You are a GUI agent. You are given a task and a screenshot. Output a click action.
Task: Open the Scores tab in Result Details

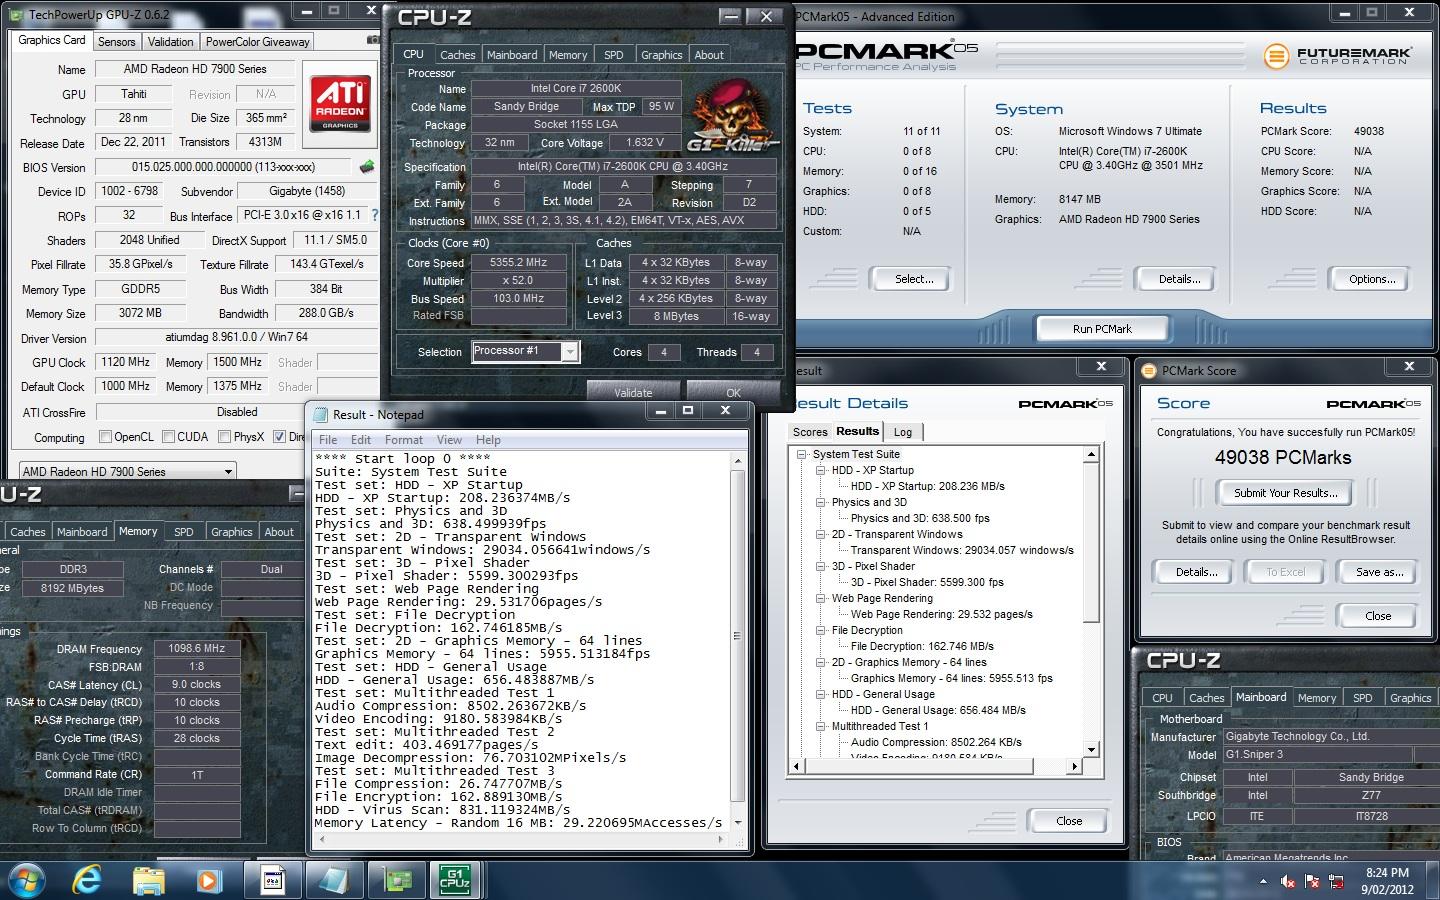click(810, 432)
